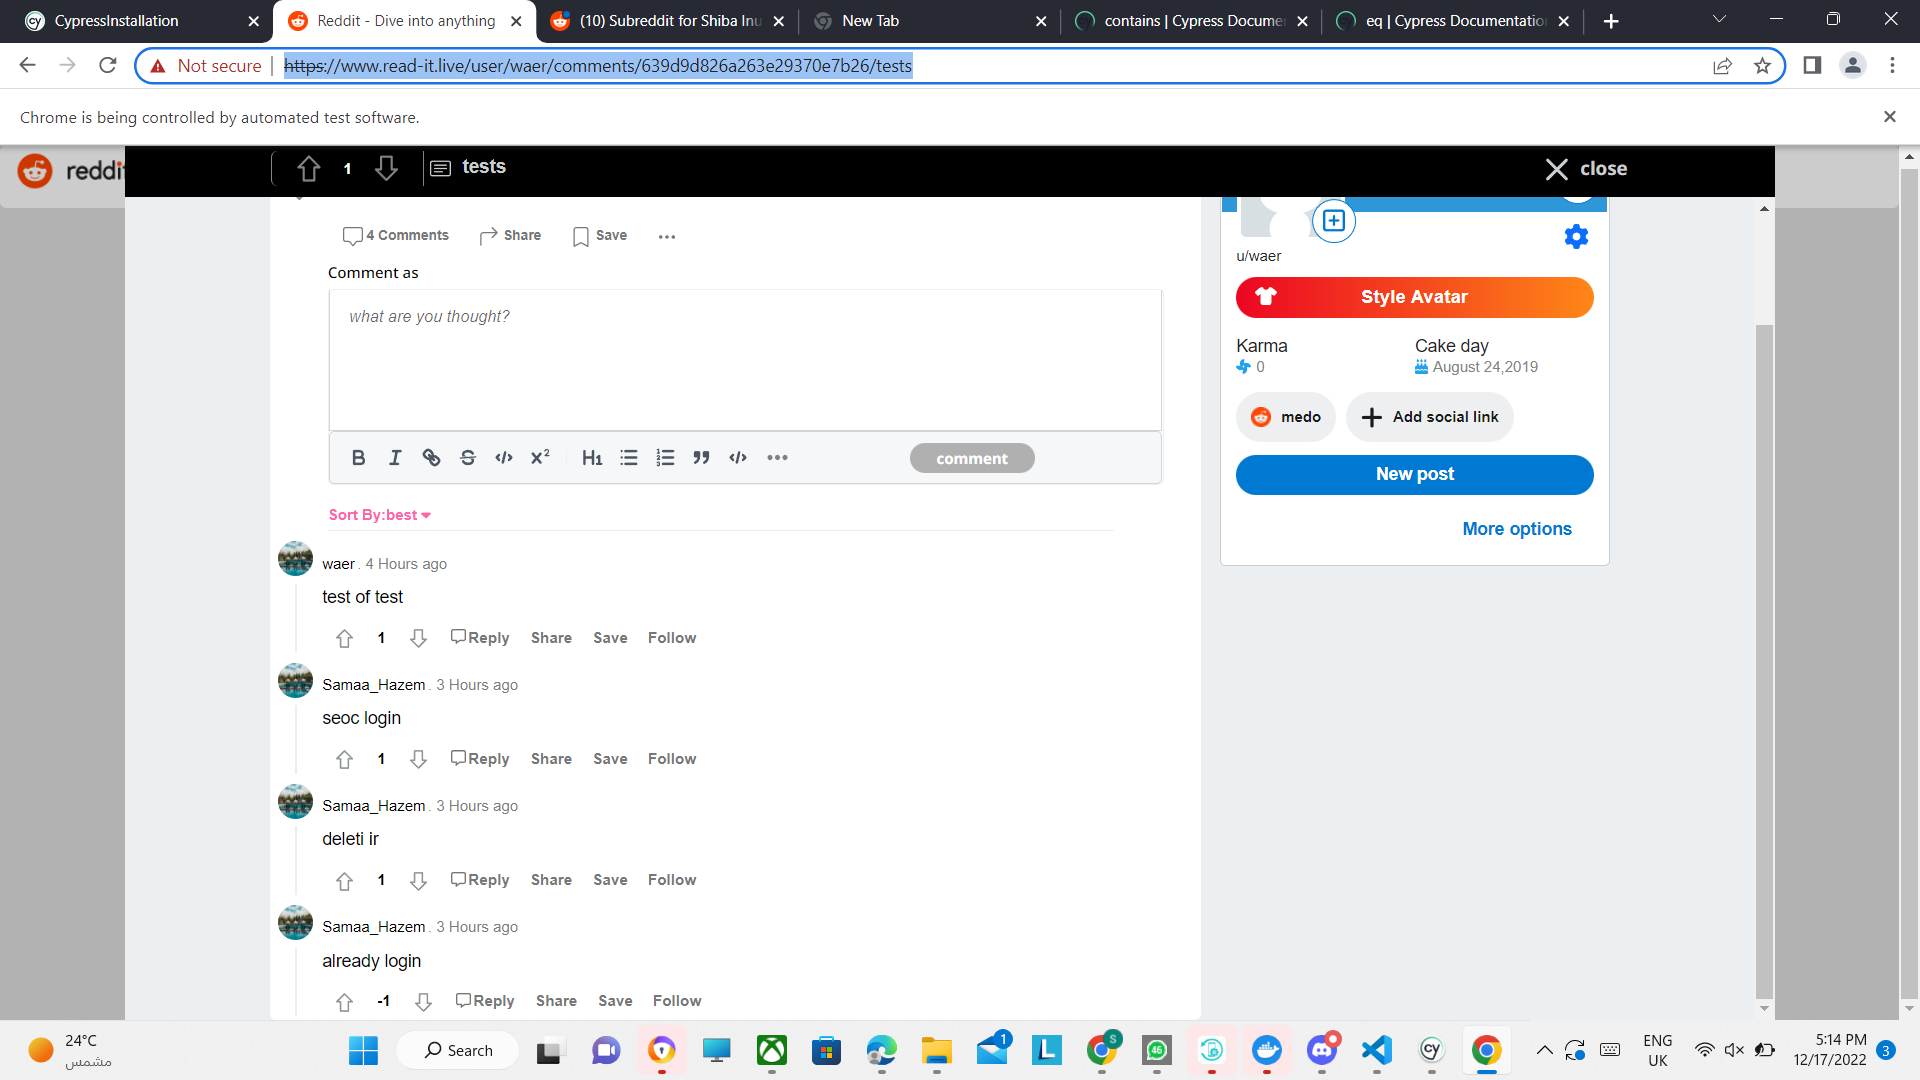Viewport: 1920px width, 1080px height.
Task: Switch to Subreddit for Shiba Inu tab
Action: point(670,21)
